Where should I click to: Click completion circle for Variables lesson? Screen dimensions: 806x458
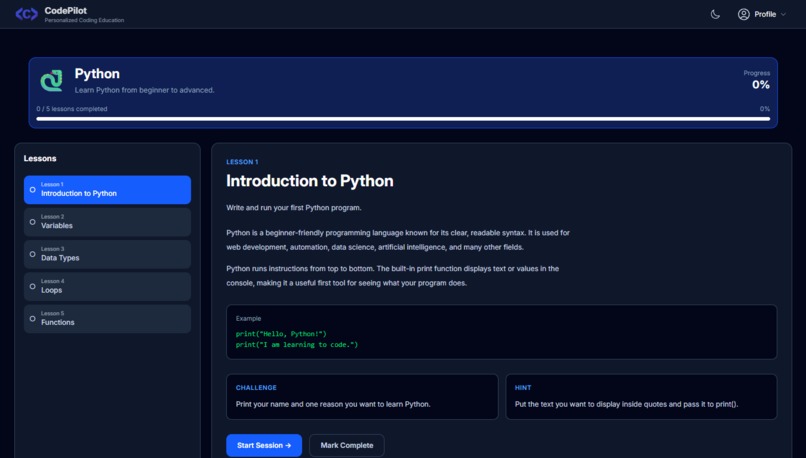click(32, 222)
